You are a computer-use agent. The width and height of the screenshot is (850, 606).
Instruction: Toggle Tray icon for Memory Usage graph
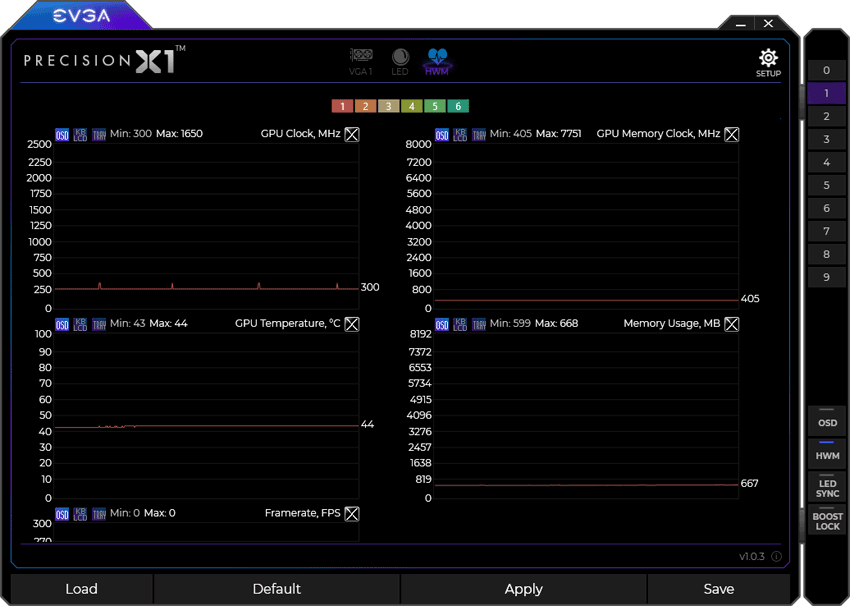click(479, 324)
